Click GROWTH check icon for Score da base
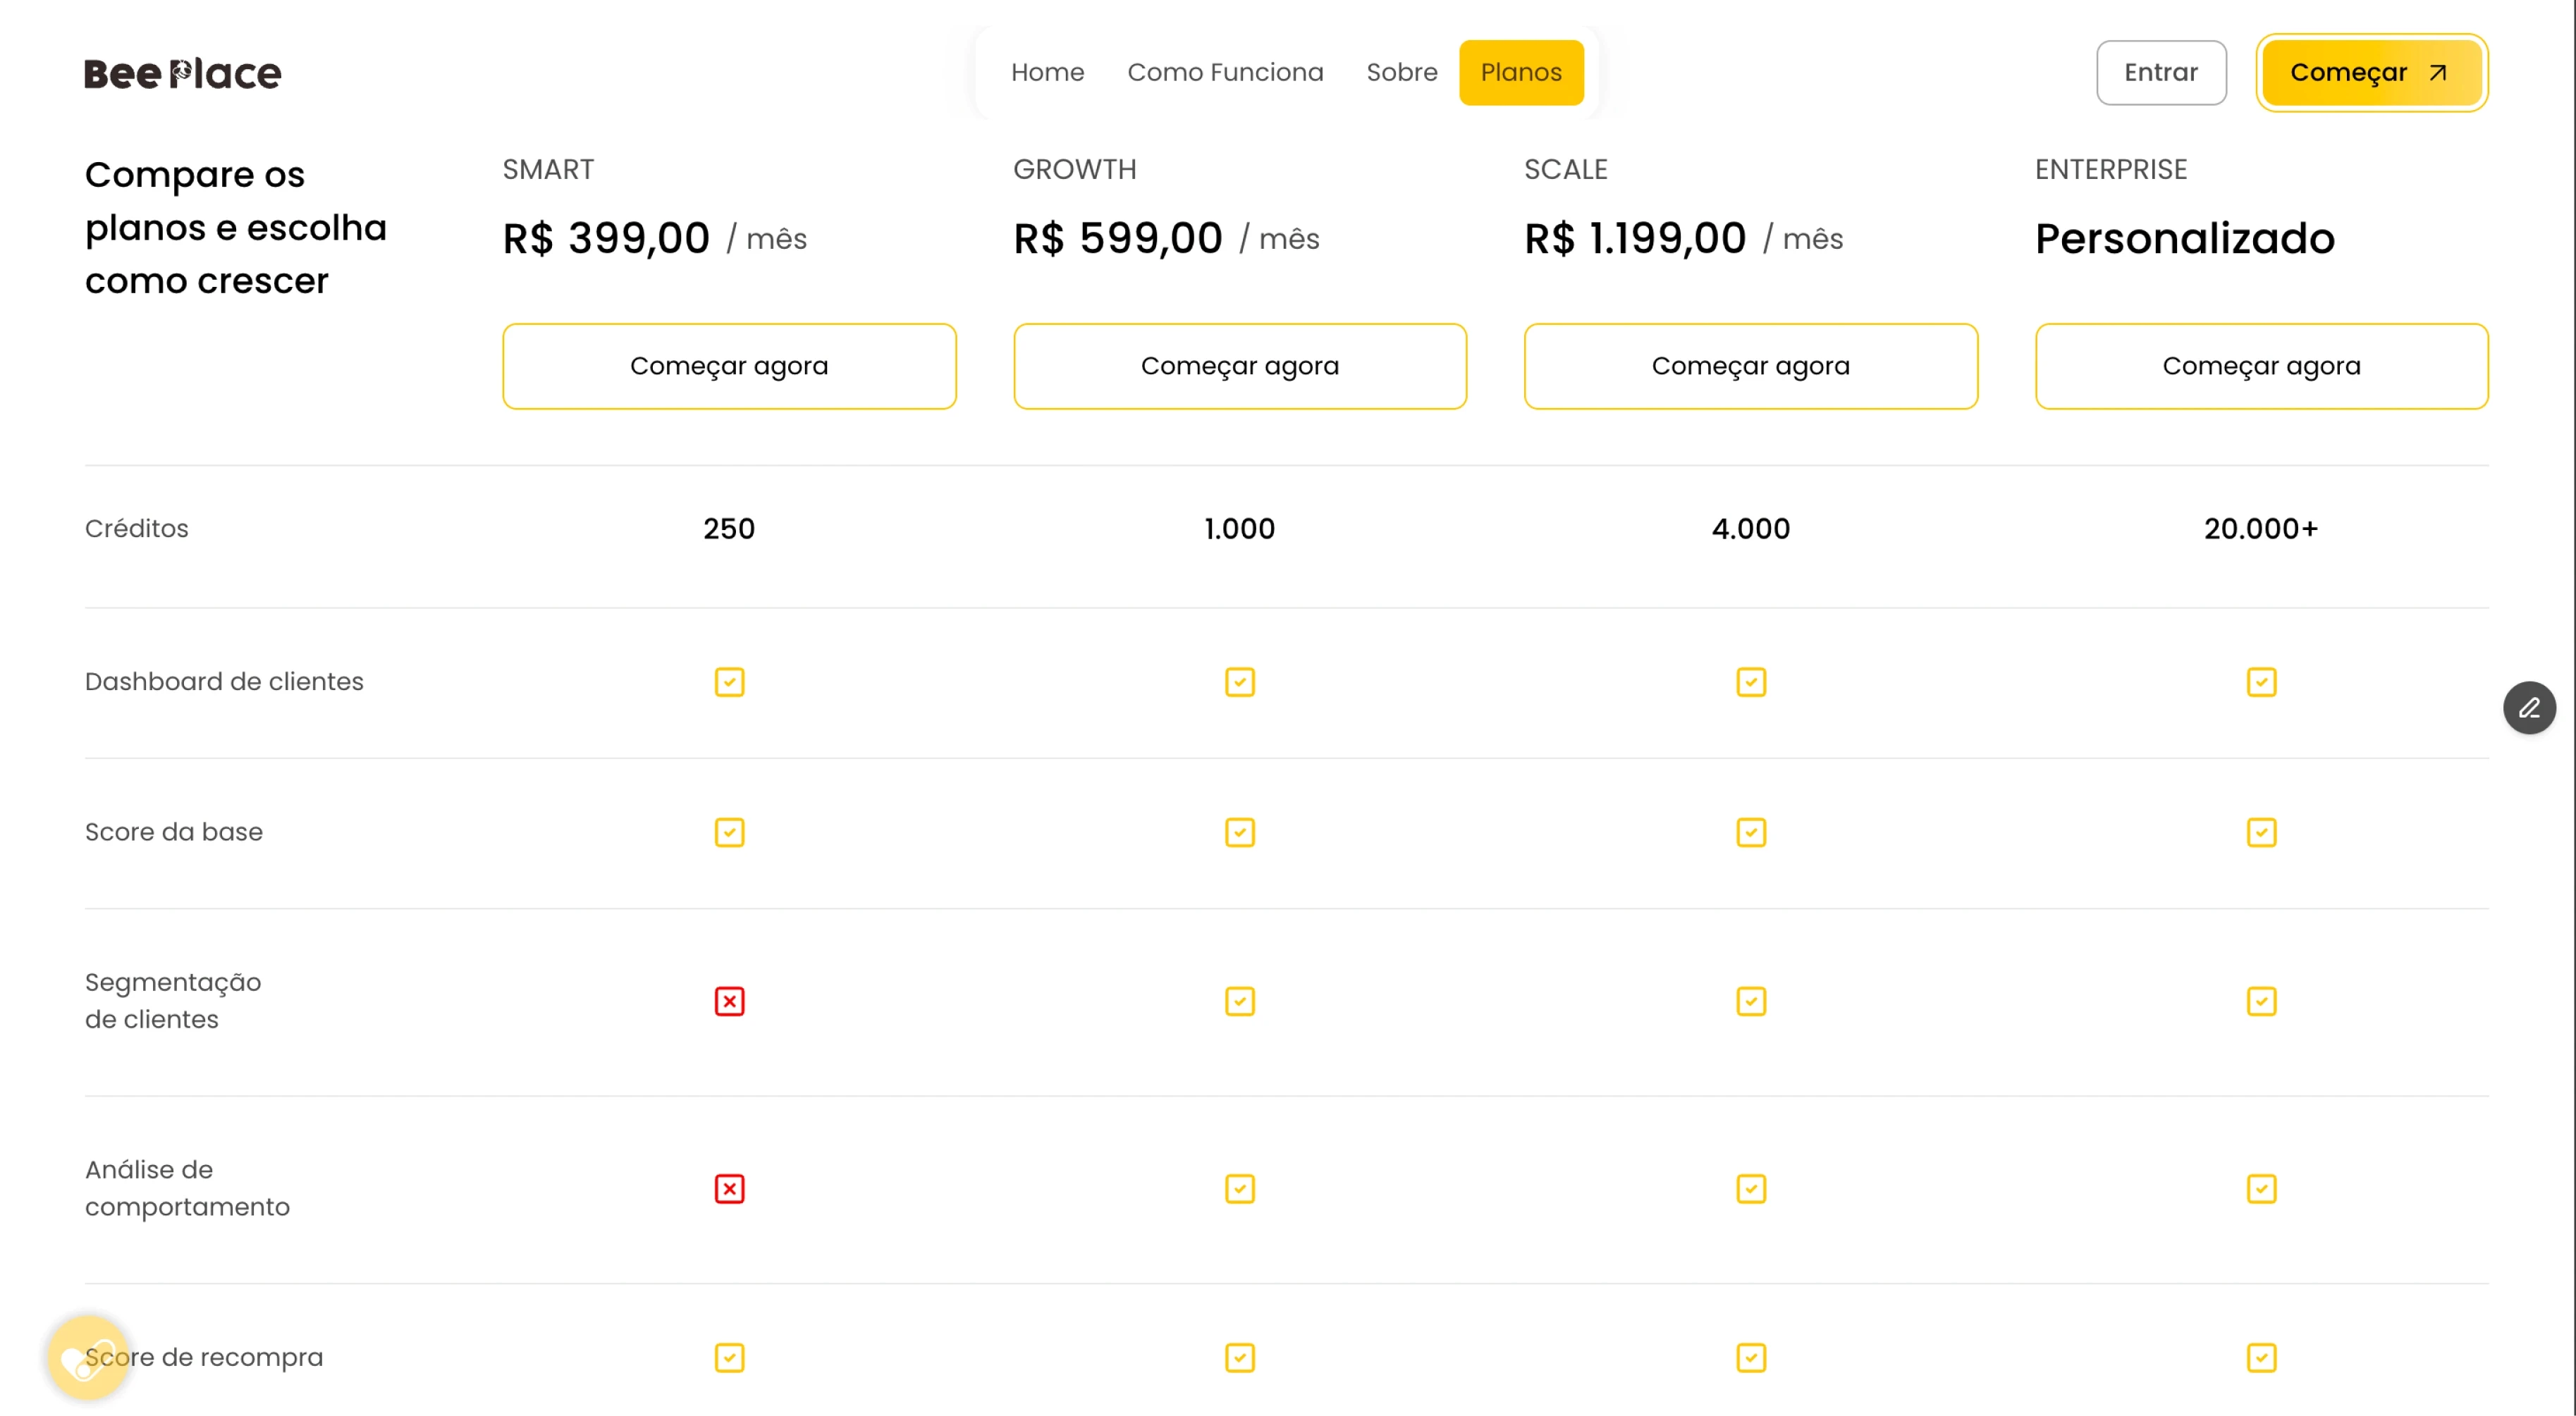This screenshot has height=1416, width=2576. 1240,833
